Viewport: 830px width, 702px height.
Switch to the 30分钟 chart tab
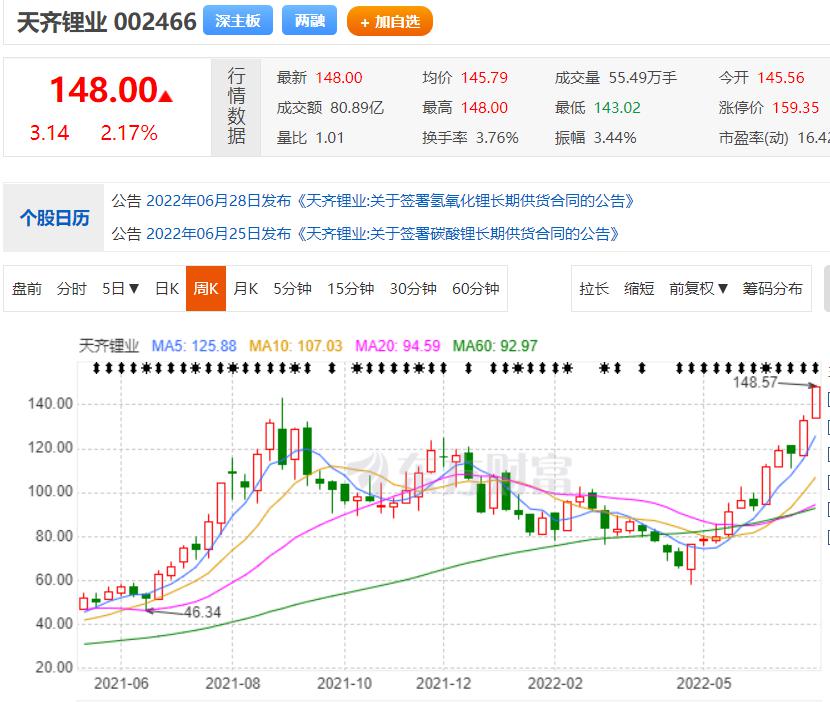[x=413, y=289]
